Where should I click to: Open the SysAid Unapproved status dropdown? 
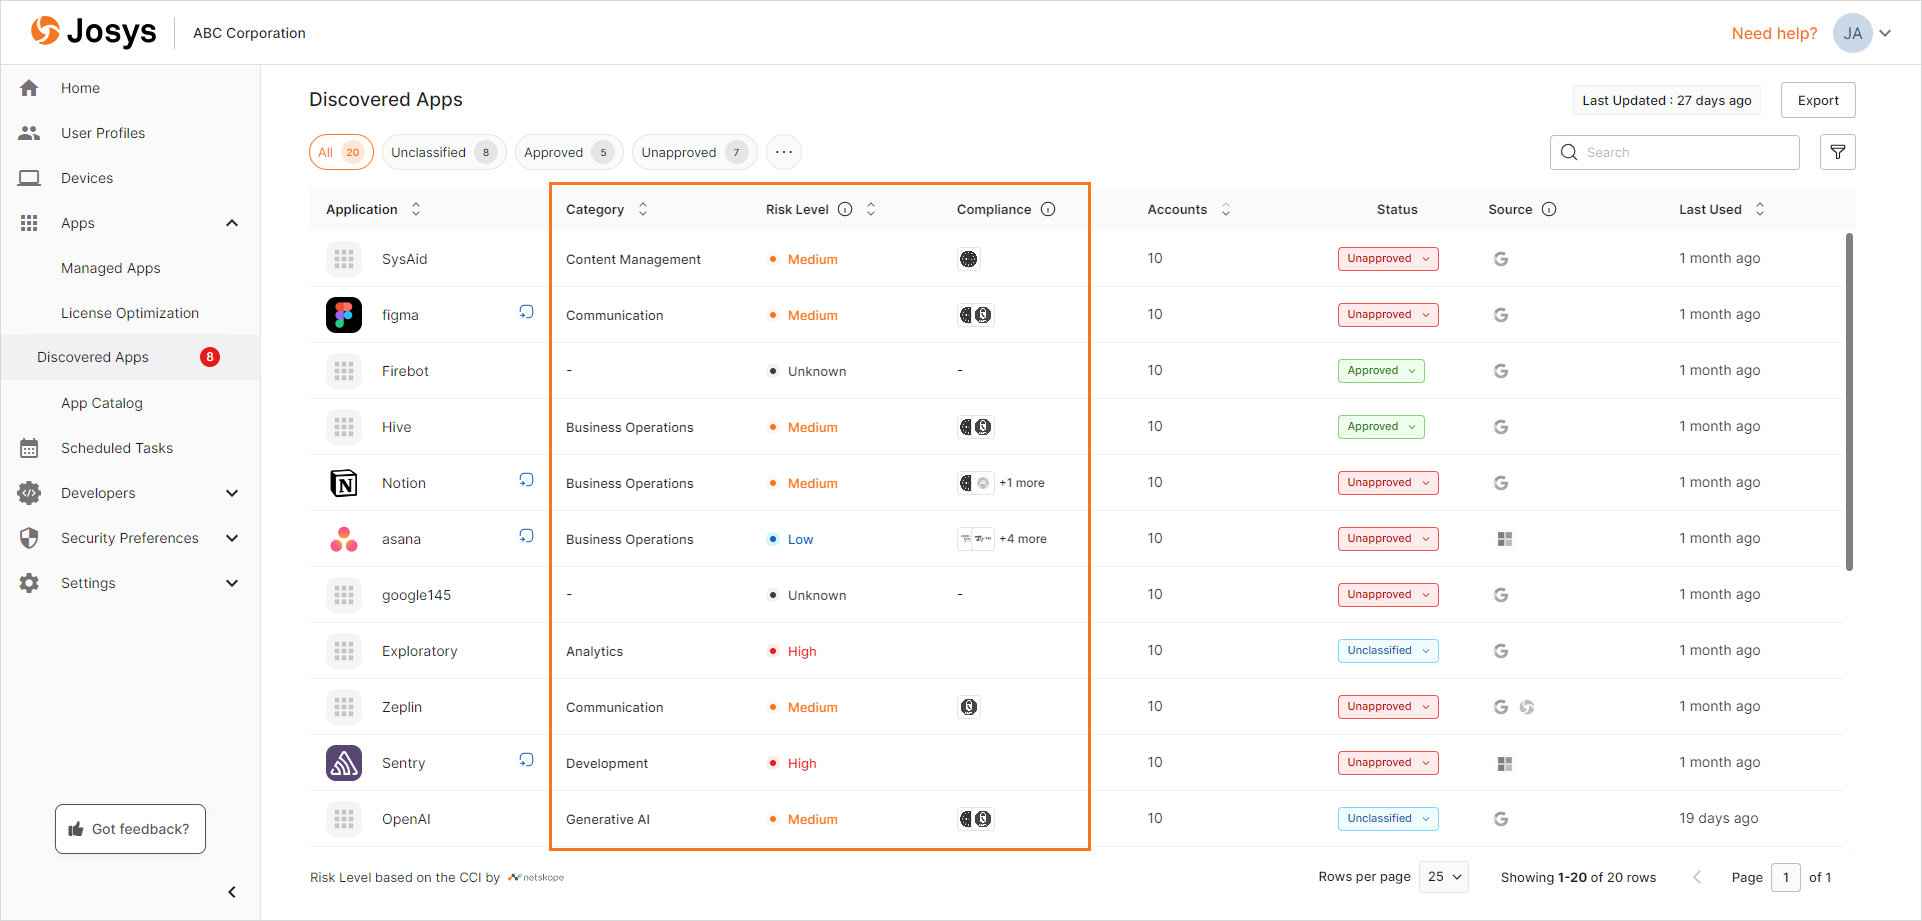point(1388,259)
